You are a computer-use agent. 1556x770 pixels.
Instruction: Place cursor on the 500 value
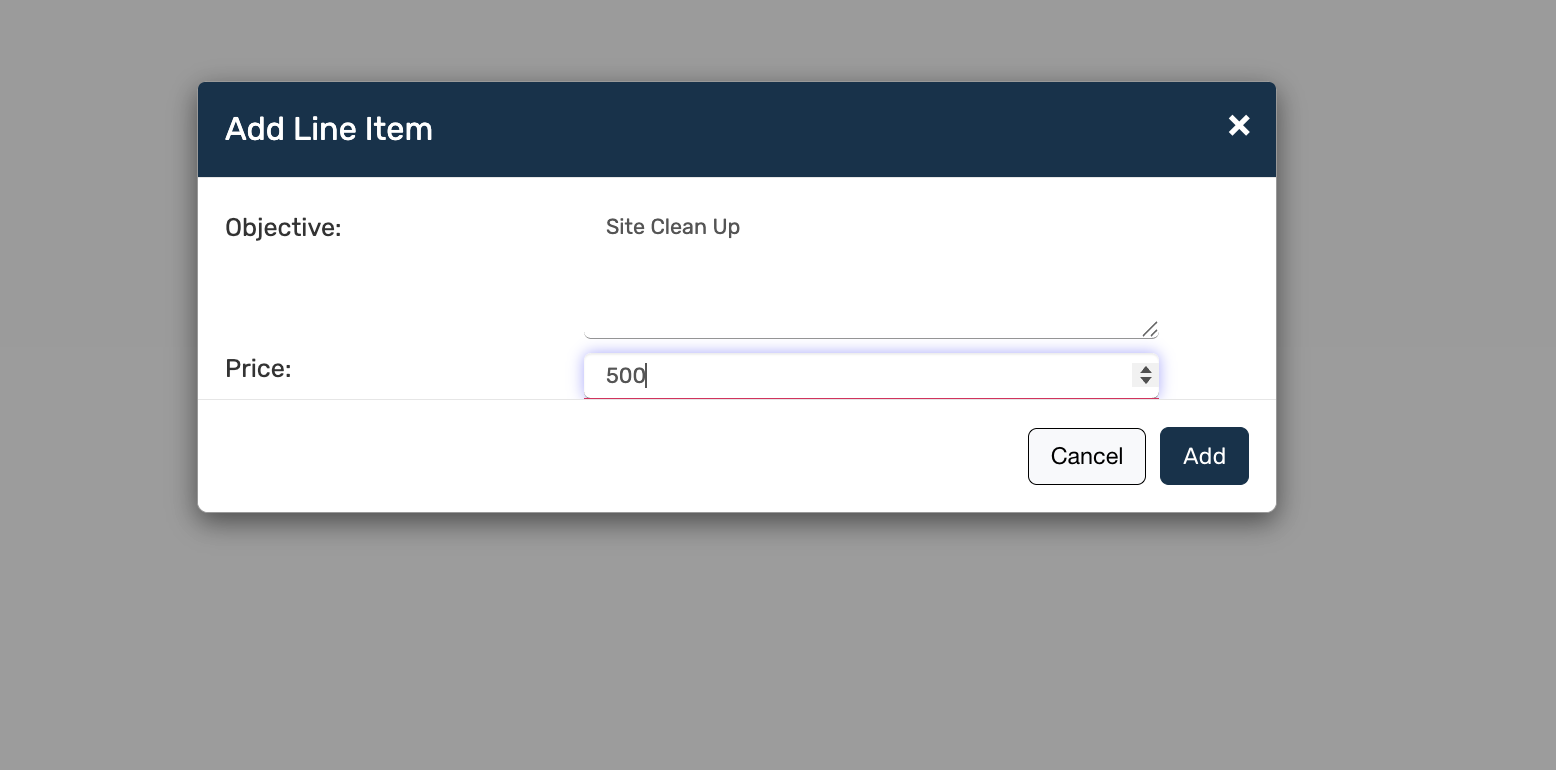pos(625,376)
